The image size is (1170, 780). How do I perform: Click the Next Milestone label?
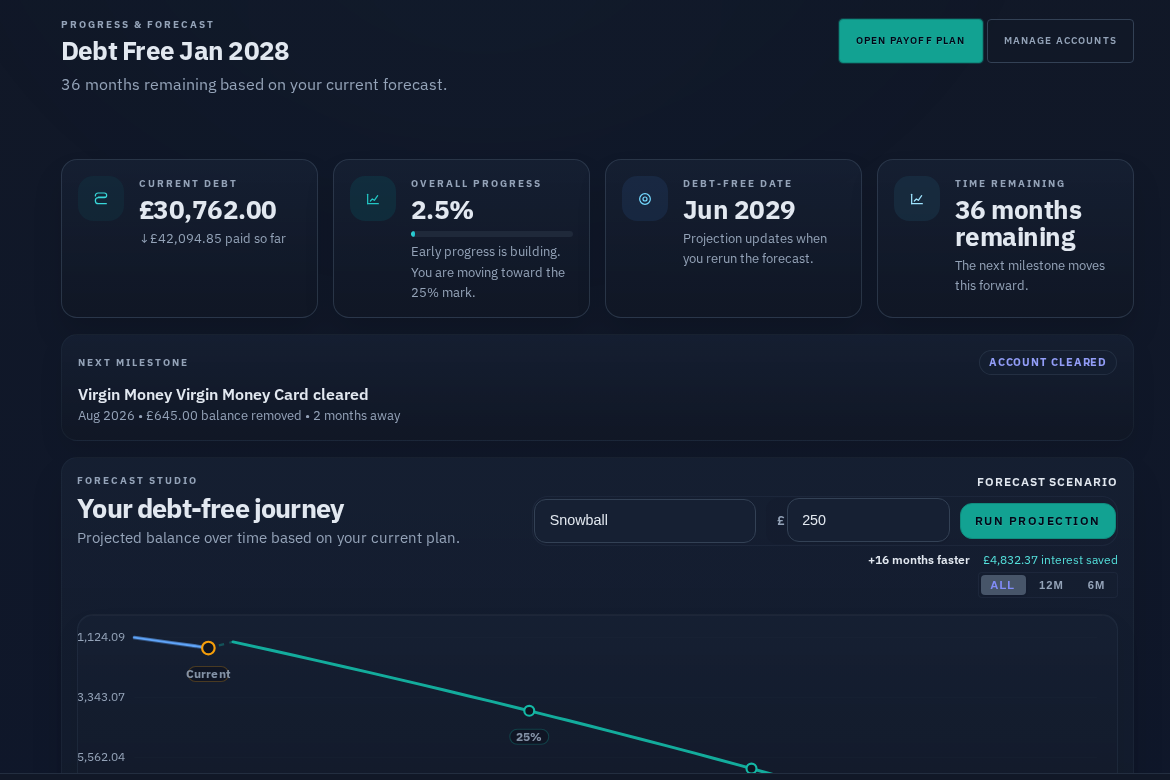click(133, 363)
